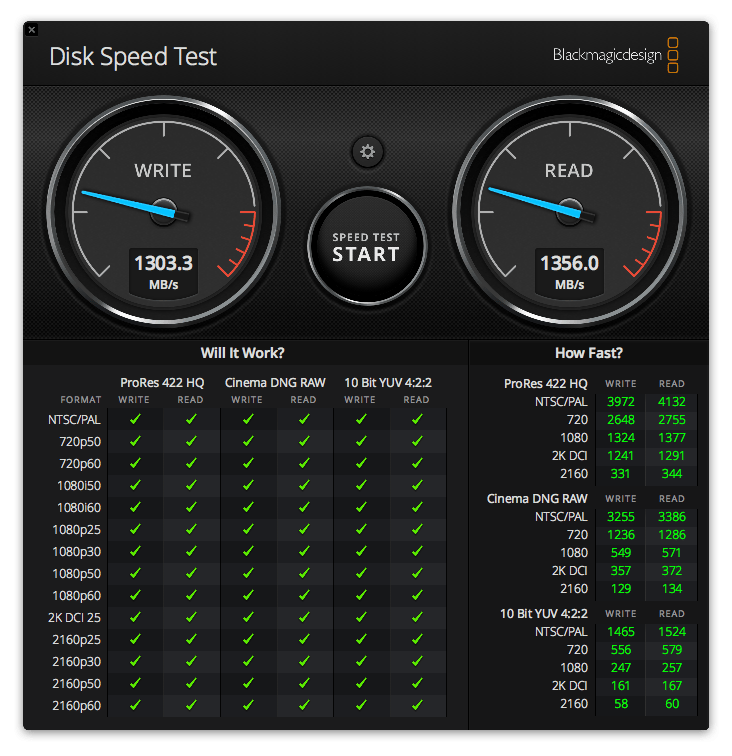Click the 2K DCI 25 format row label
The width and height of the screenshot is (732, 756).
pos(74,618)
